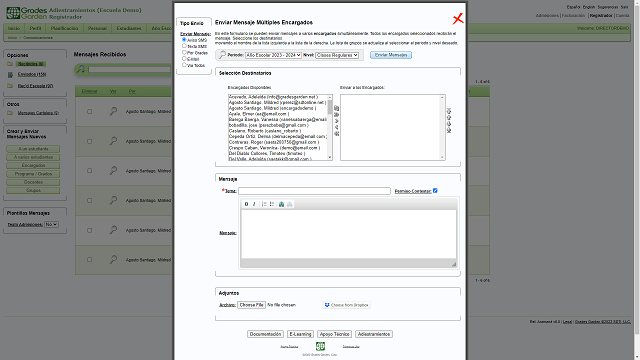
Task: Uncheck the Permiso Contestar checkbox
Action: coord(435,191)
